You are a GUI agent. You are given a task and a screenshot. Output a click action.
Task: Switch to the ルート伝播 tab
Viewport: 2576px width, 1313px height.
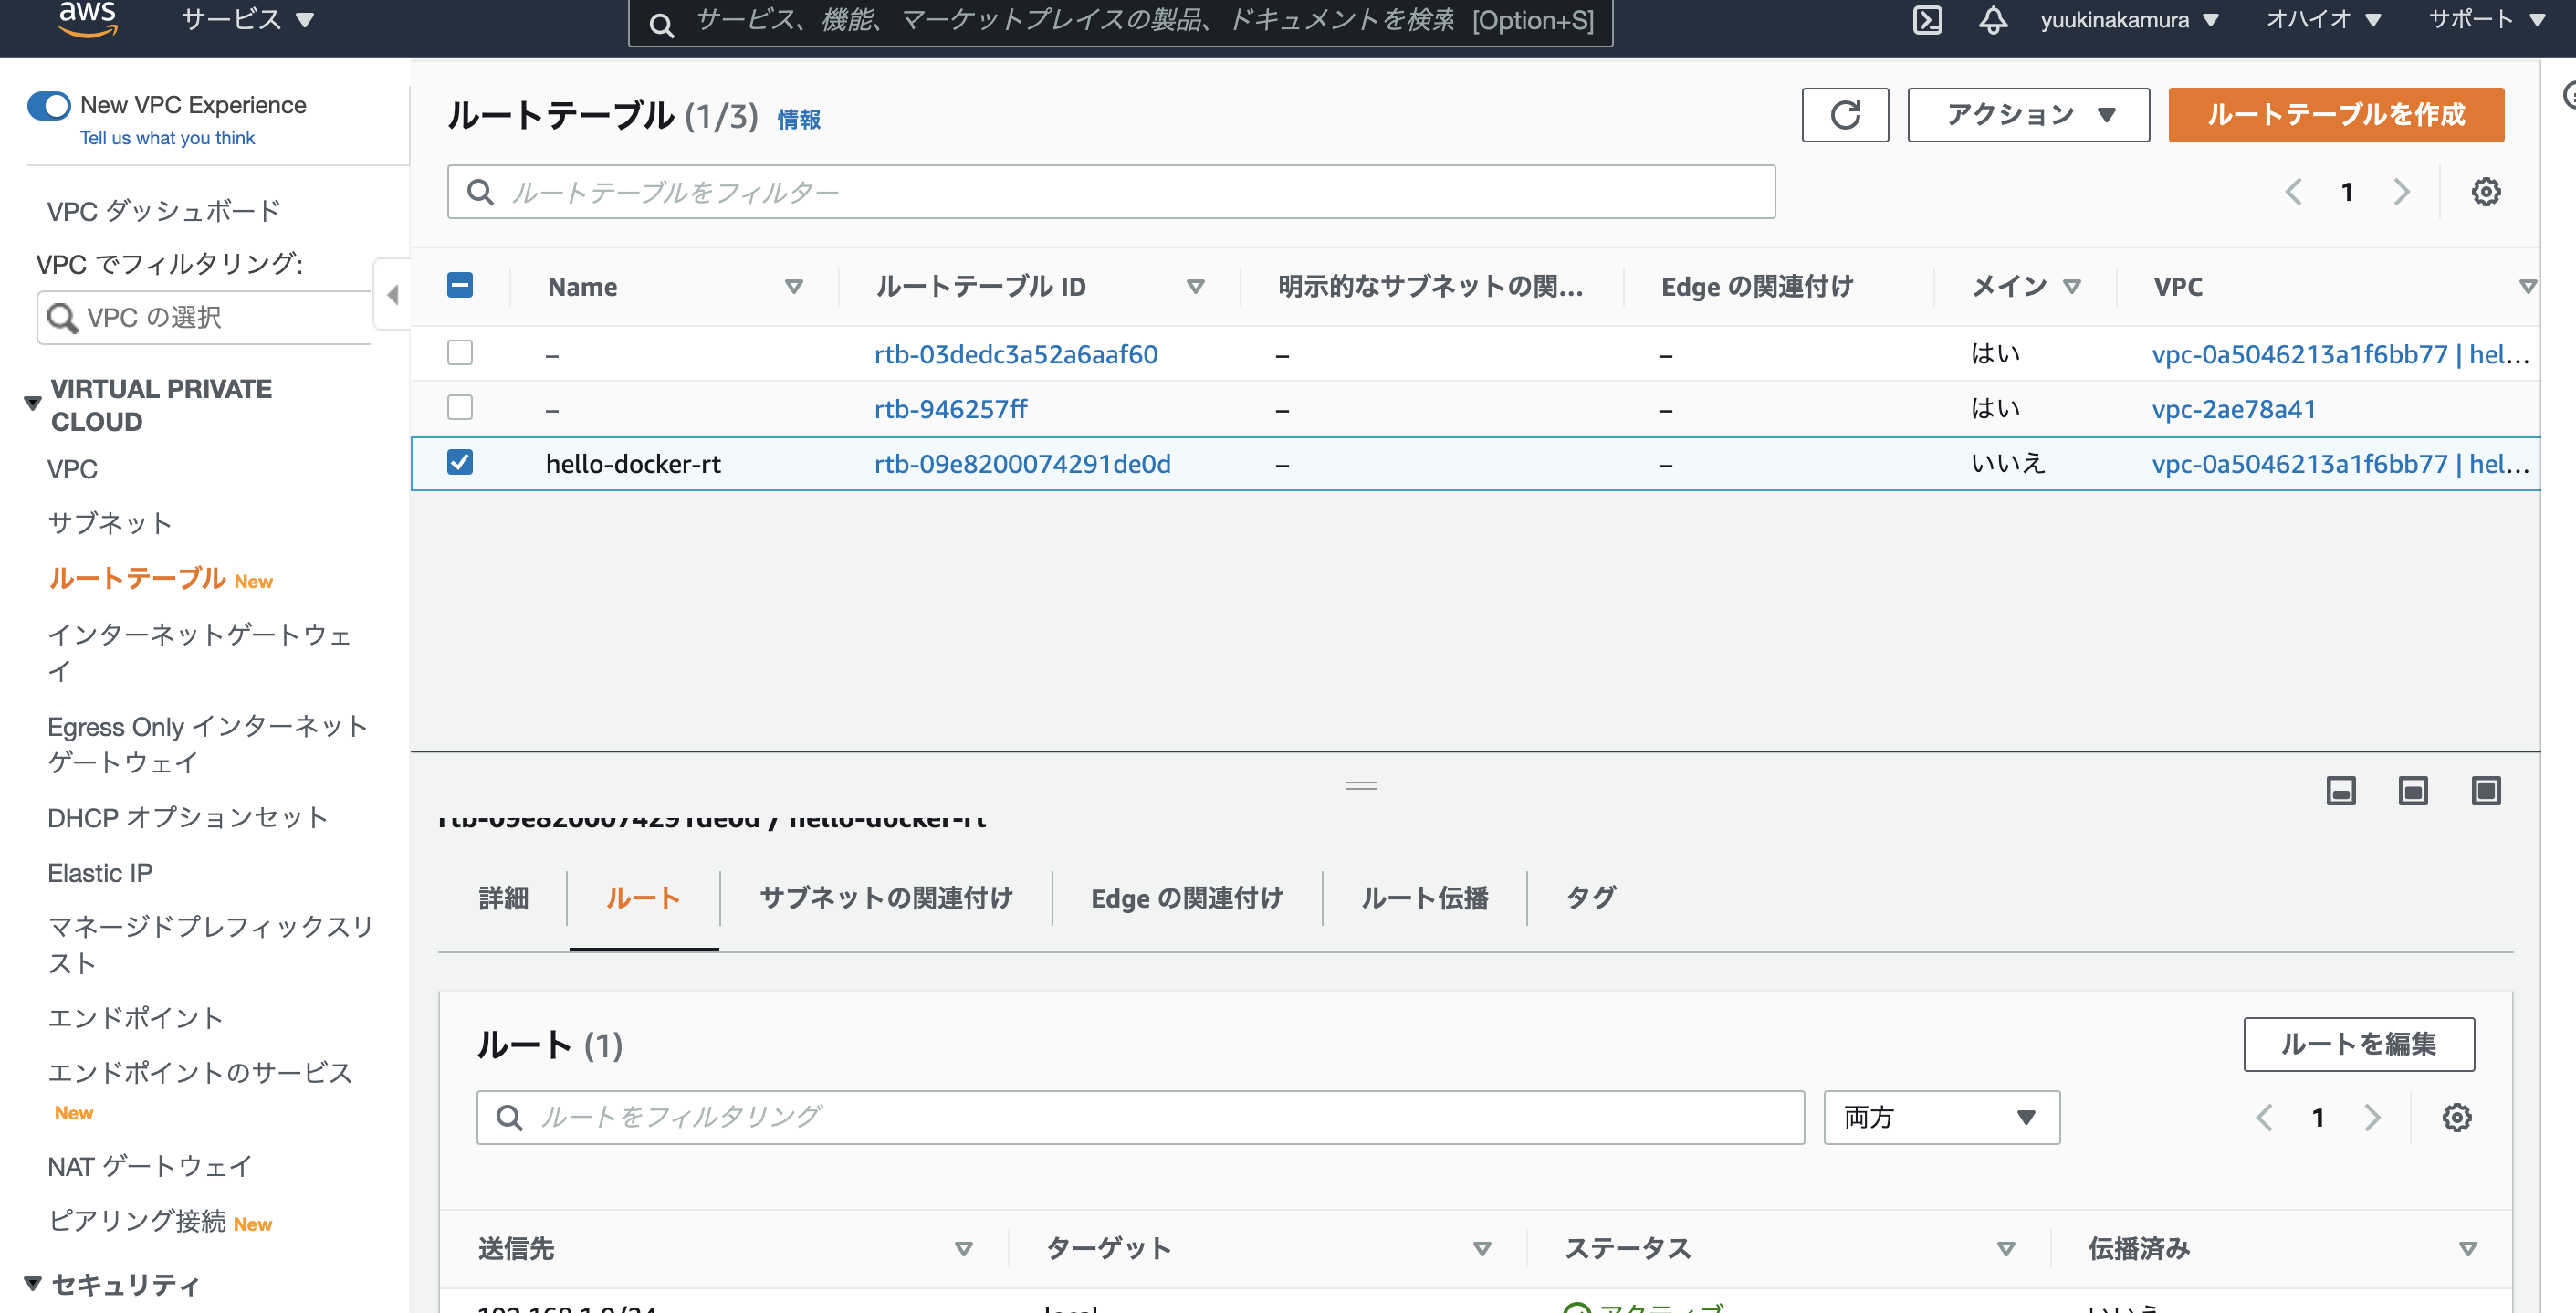pyautogui.click(x=1424, y=897)
